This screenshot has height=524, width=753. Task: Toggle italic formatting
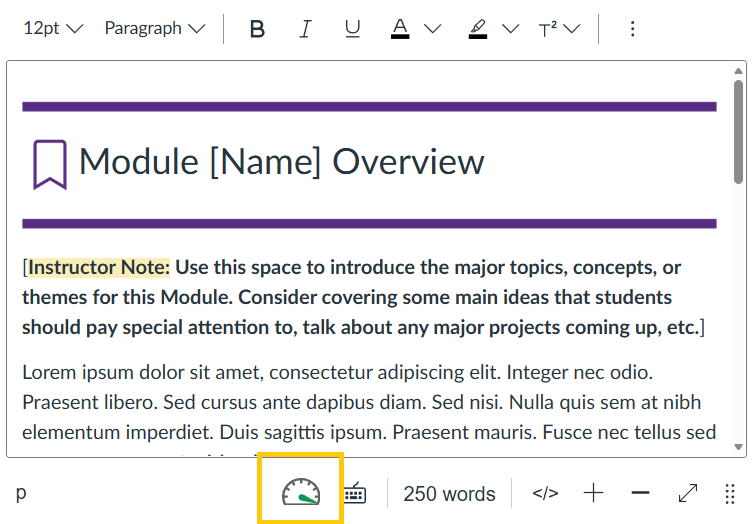[305, 29]
